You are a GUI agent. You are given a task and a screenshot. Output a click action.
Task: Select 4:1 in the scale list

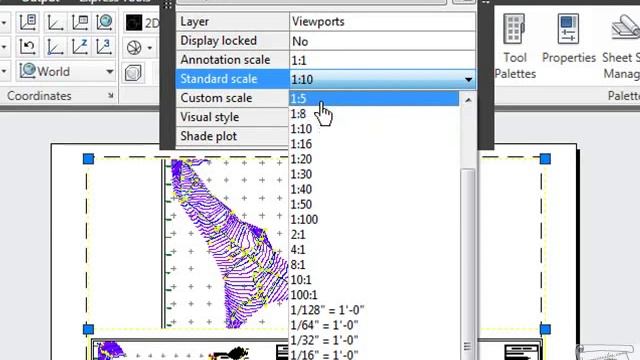(x=374, y=250)
